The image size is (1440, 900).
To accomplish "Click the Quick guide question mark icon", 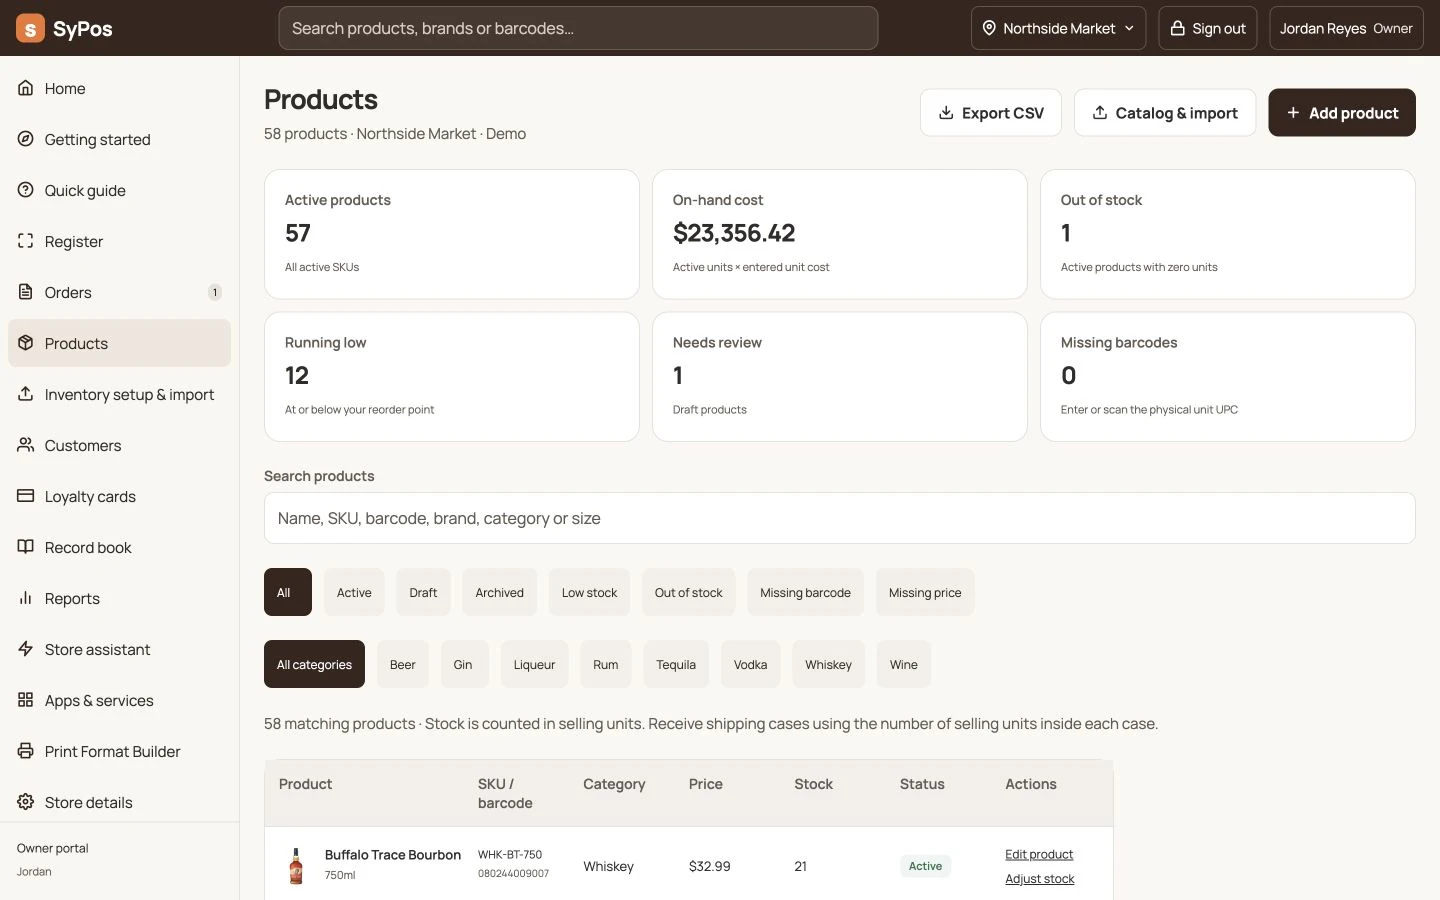I will point(26,190).
